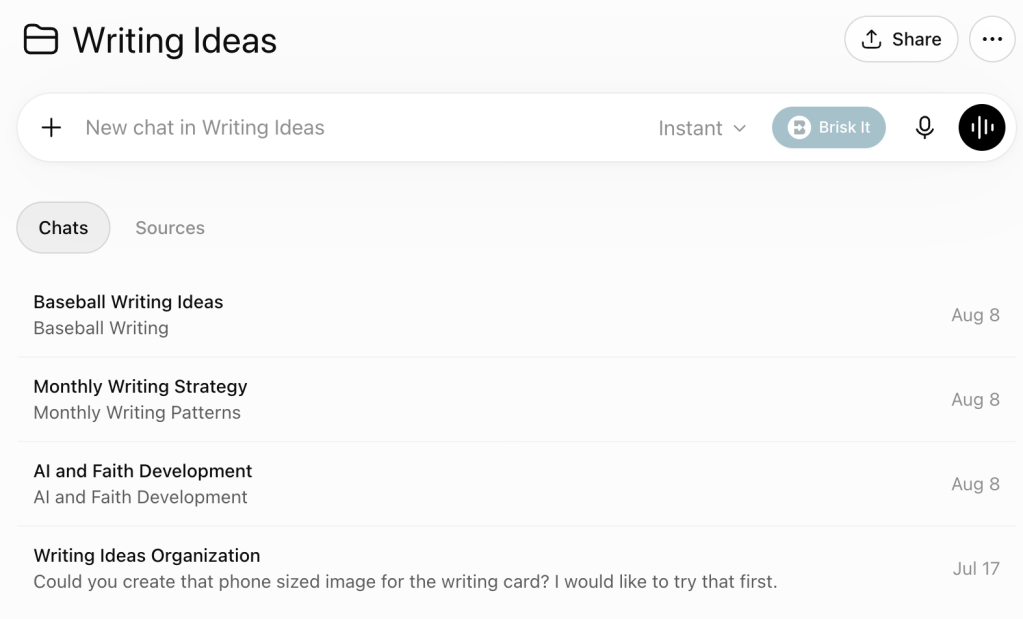
Task: Click the plus icon to add attachments
Action: (x=51, y=127)
